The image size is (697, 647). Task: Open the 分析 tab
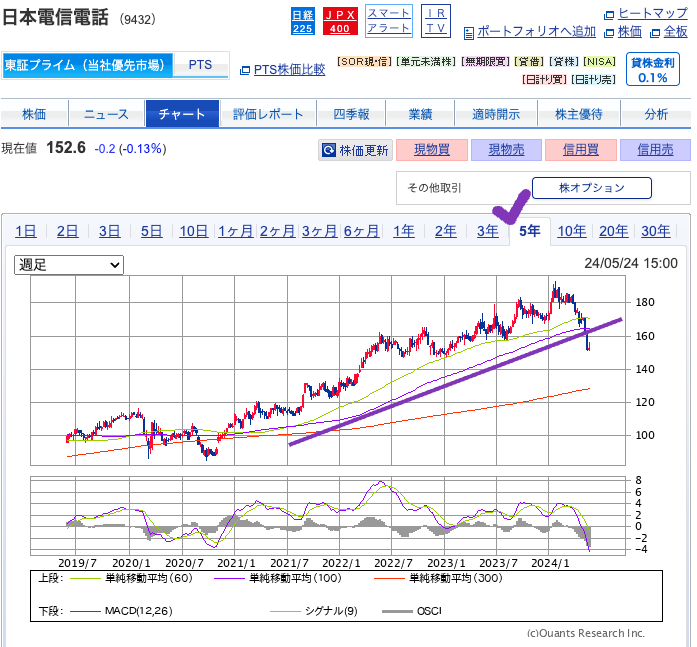[x=656, y=114]
